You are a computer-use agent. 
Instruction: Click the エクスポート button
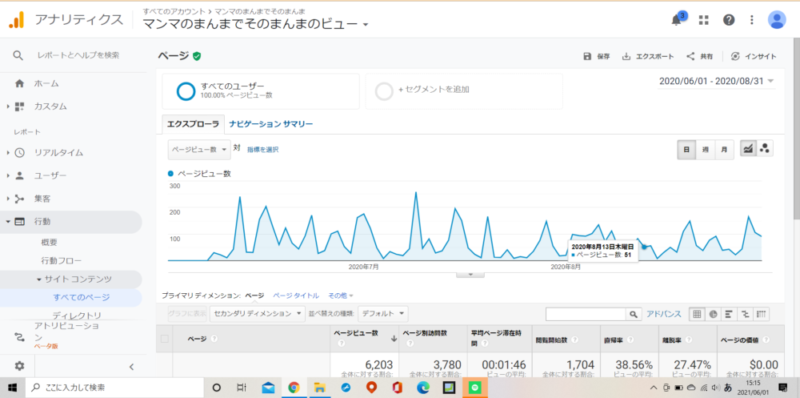(648, 57)
